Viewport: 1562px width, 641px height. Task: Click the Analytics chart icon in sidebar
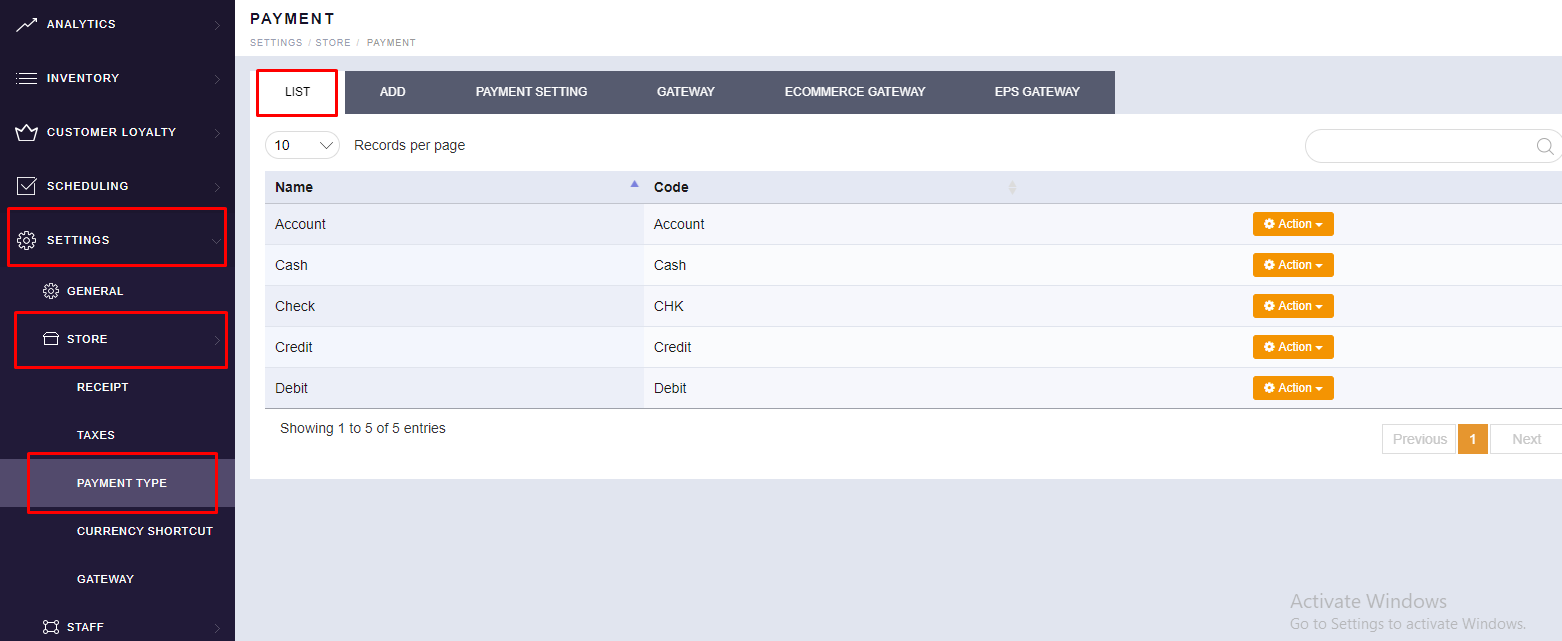(x=27, y=24)
